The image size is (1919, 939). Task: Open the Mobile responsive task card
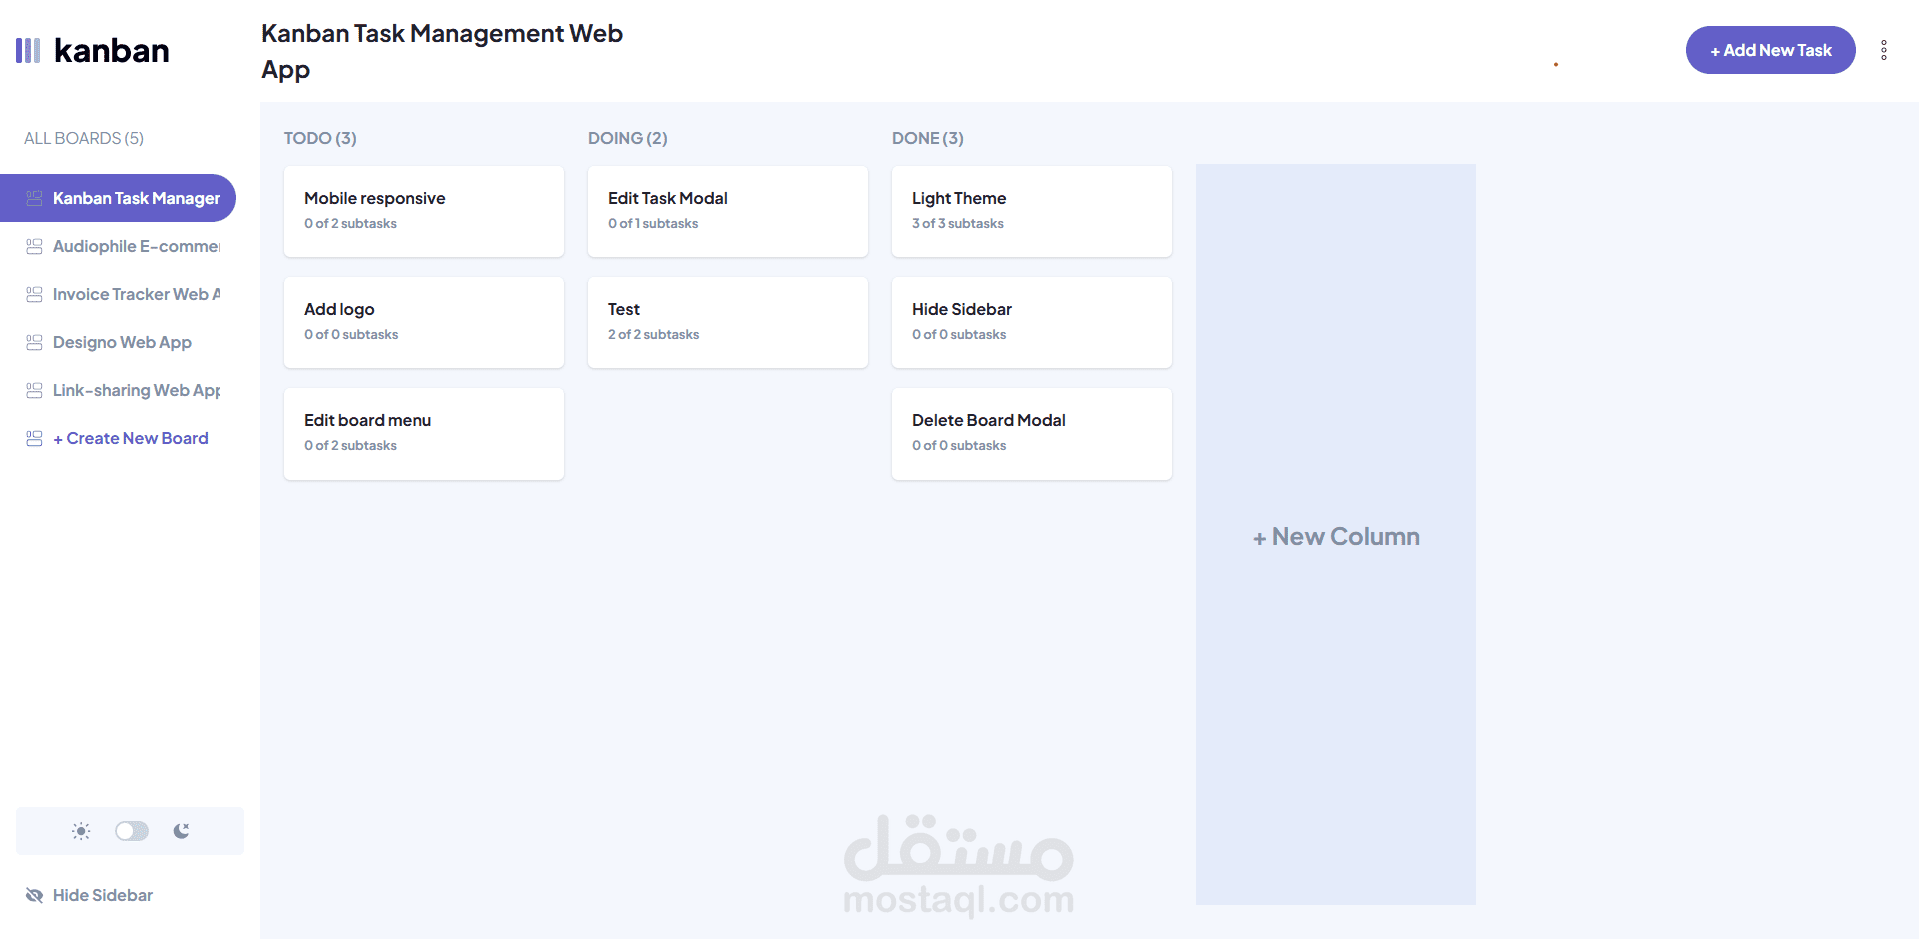(424, 211)
